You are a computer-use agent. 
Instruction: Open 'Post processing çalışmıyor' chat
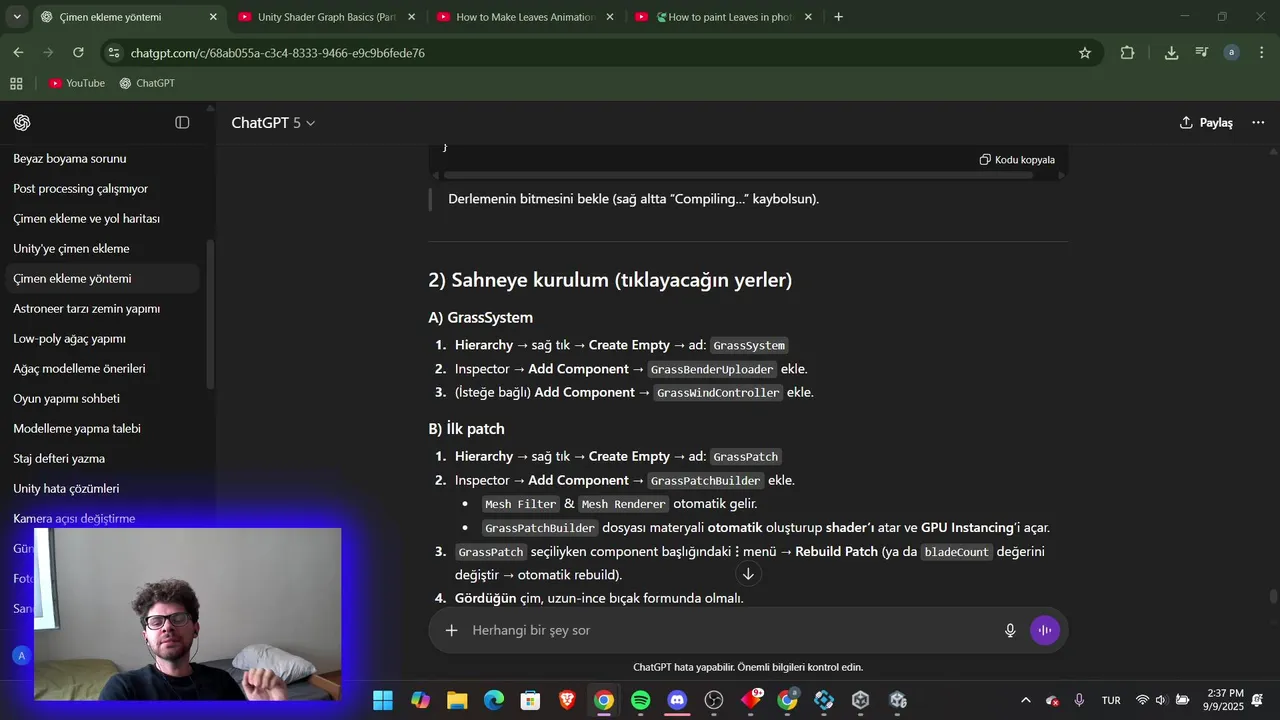(x=100, y=188)
